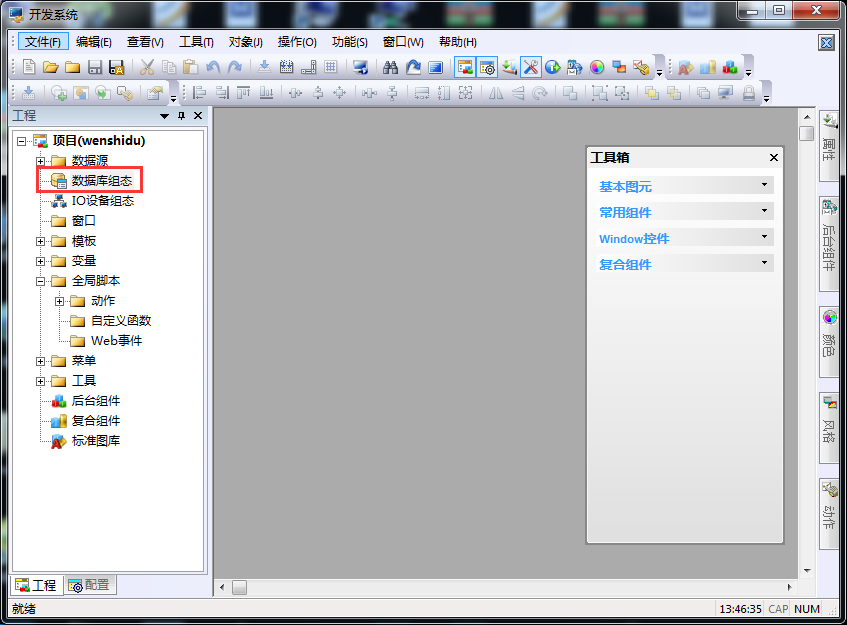Click the IO设备组态 network icon
Screen dimensions: 847x625
(58, 201)
